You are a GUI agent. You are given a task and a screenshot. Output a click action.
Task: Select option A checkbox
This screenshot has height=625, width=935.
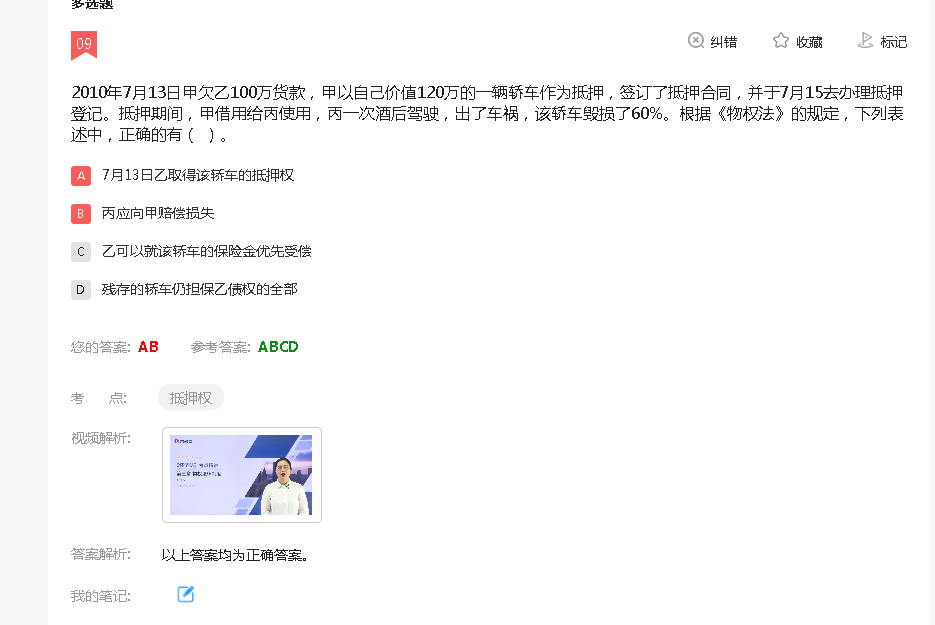[x=81, y=176]
